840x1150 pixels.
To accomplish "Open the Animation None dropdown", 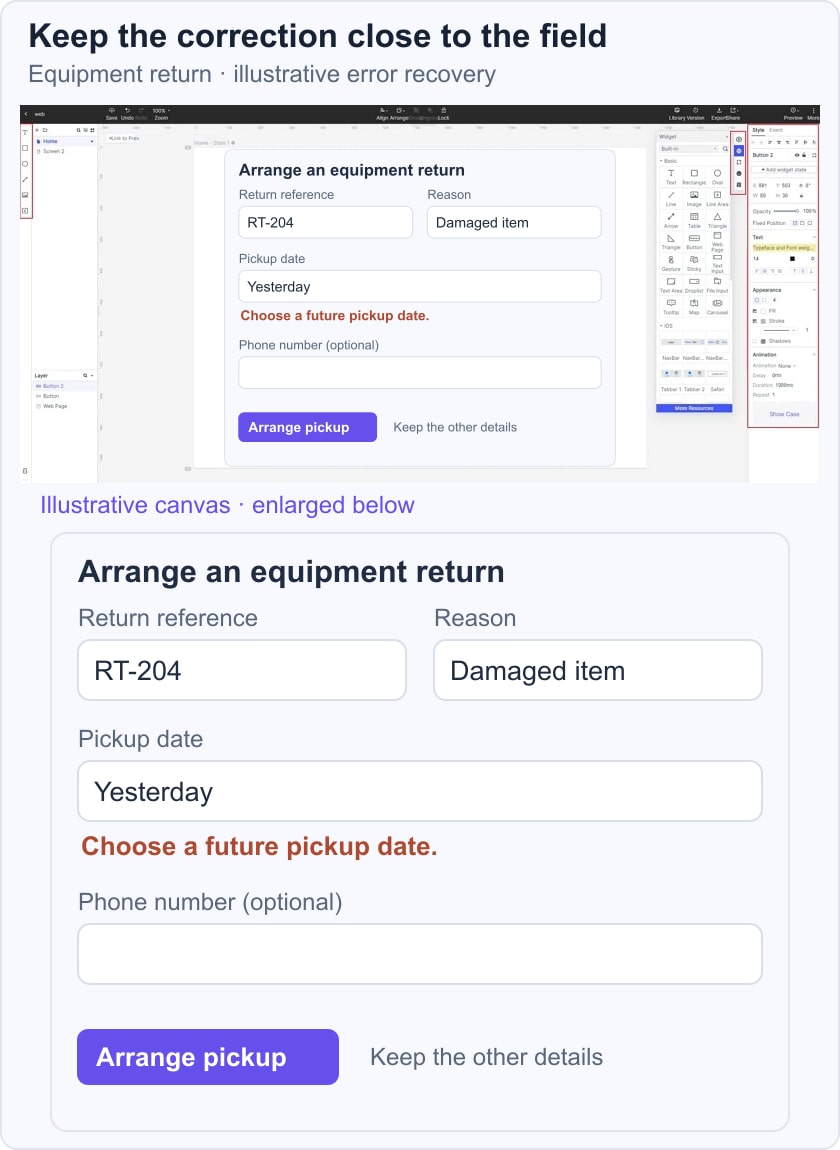I will [x=787, y=366].
